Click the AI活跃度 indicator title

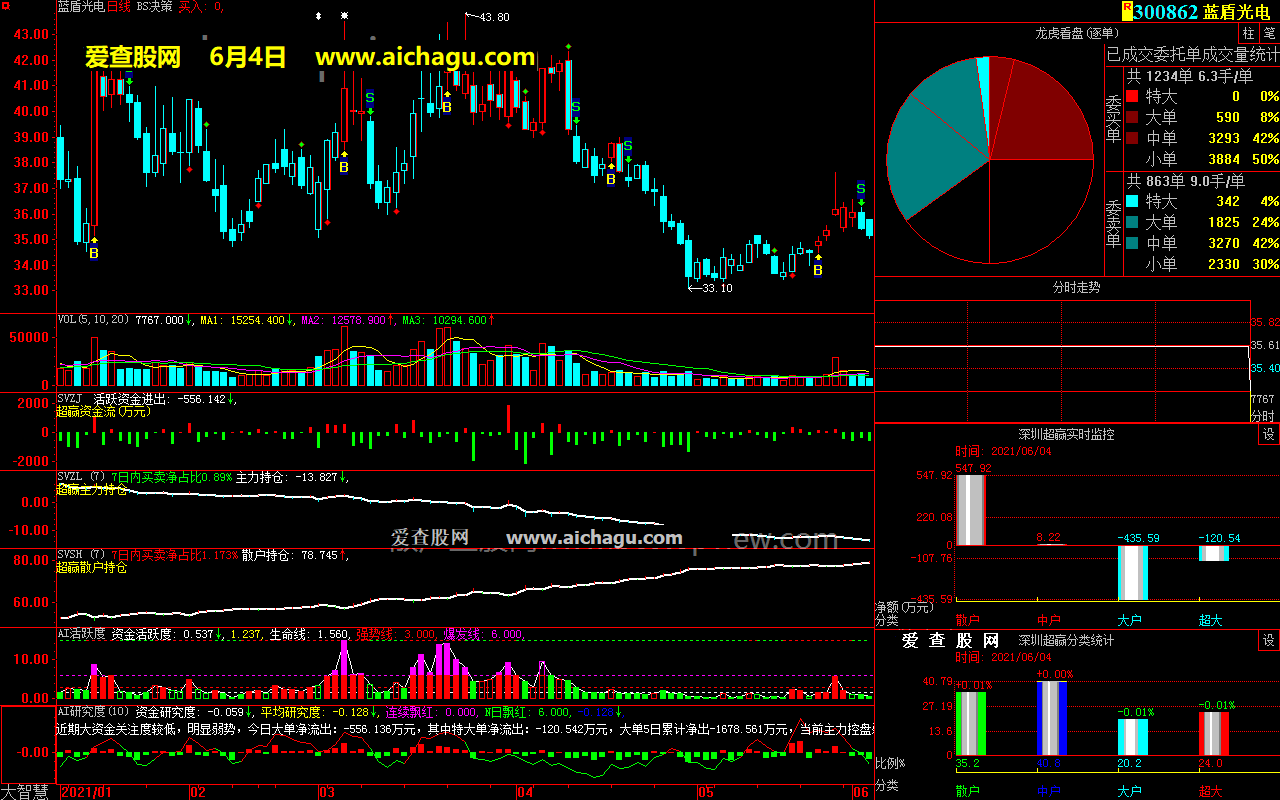click(81, 634)
